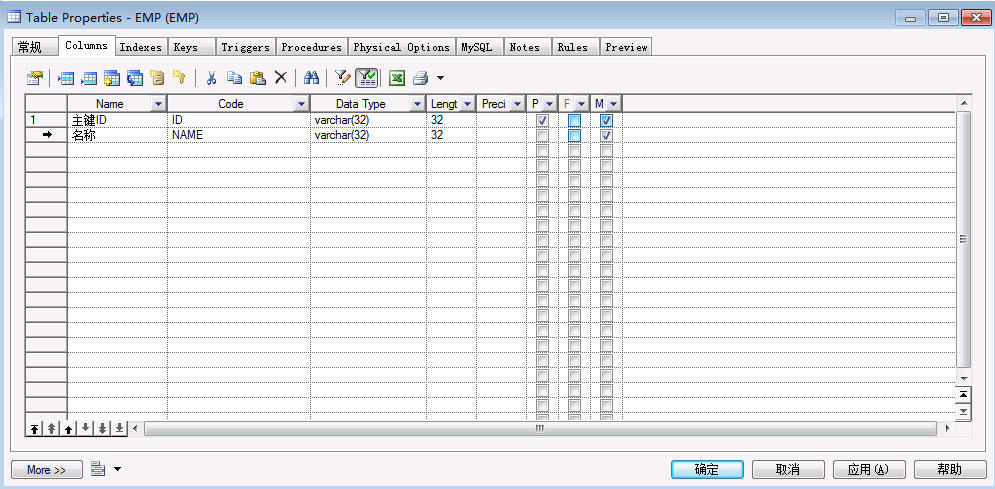This screenshot has width=995, height=489.
Task: Click the Add a Row icon
Action: [x=88, y=78]
